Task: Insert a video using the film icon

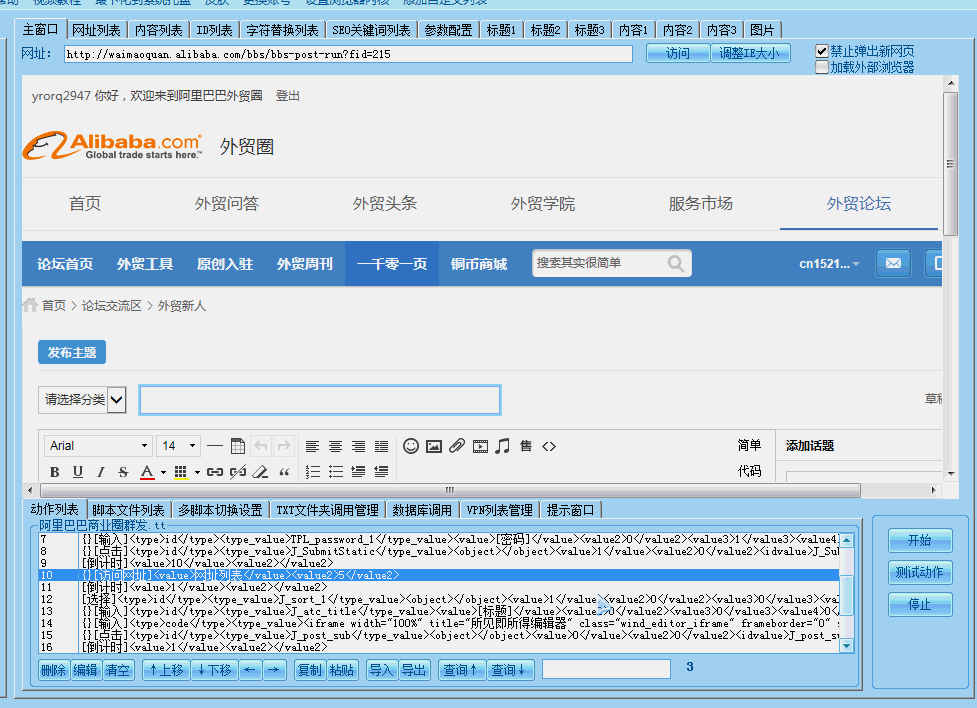Action: pos(480,446)
